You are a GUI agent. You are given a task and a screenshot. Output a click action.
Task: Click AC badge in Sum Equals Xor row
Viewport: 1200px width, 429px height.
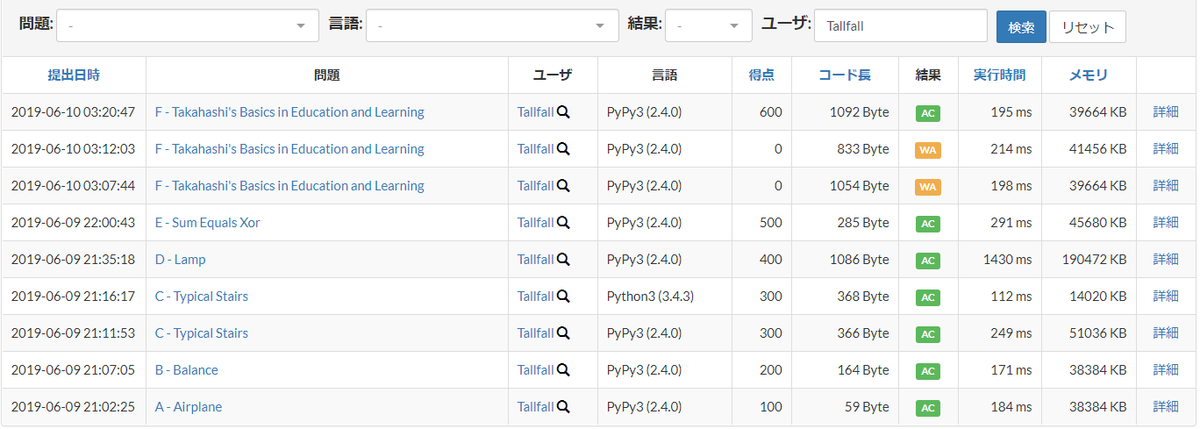[x=928, y=224]
